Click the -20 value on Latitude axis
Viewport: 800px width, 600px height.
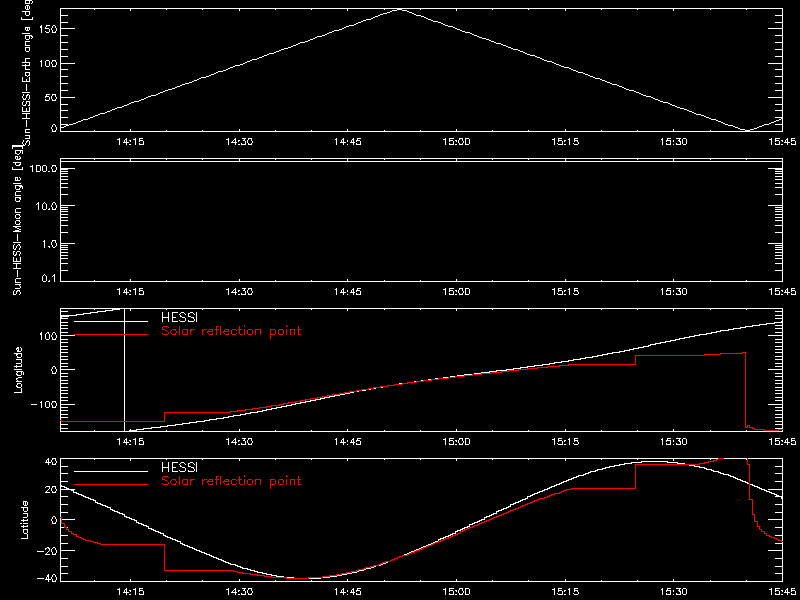click(47, 551)
